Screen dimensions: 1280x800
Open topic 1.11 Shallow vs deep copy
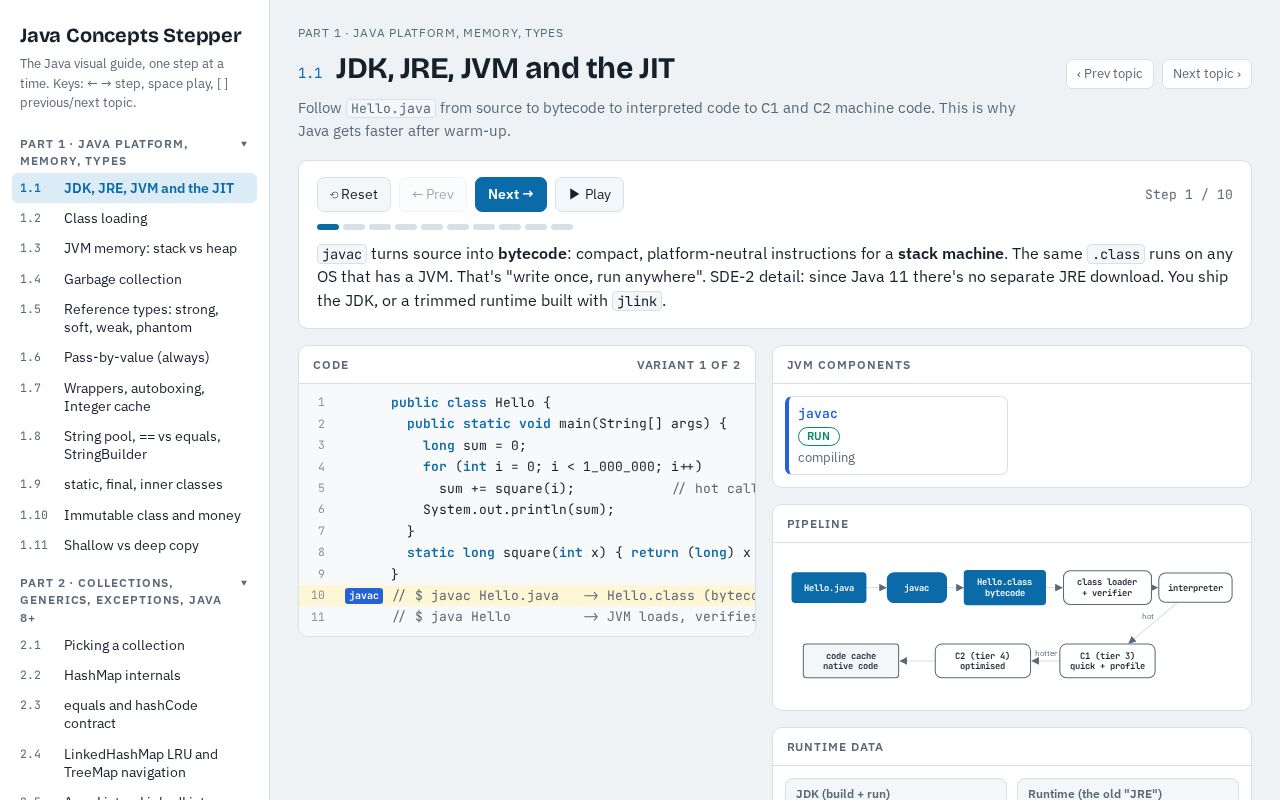point(134,545)
